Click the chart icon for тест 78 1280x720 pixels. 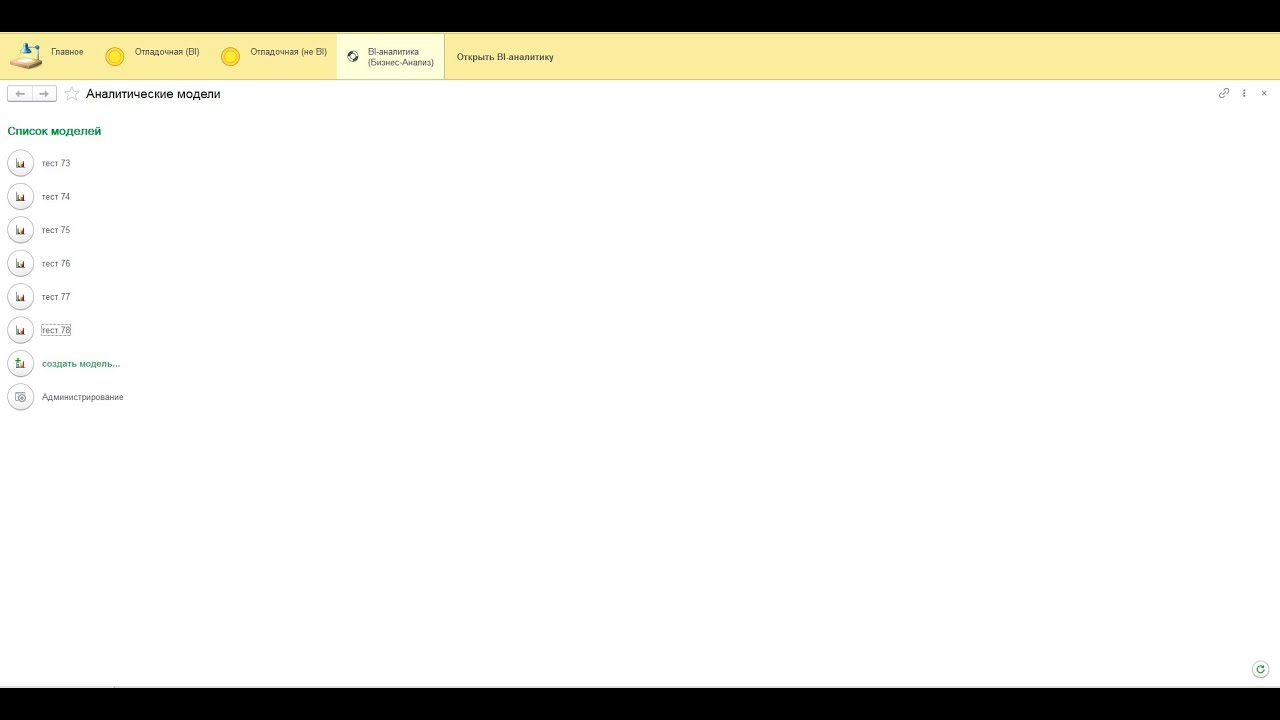[20, 330]
